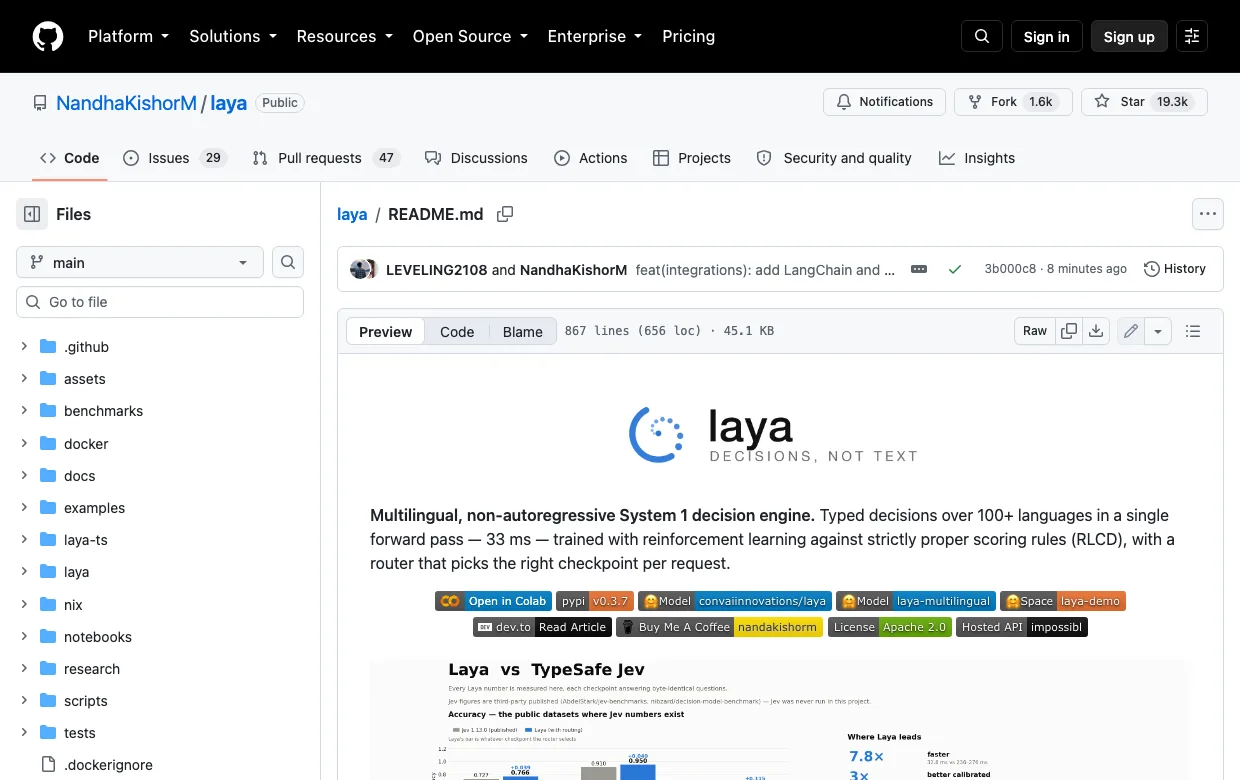This screenshot has height=780, width=1240.
Task: Open the outline list icon
Action: click(1192, 331)
